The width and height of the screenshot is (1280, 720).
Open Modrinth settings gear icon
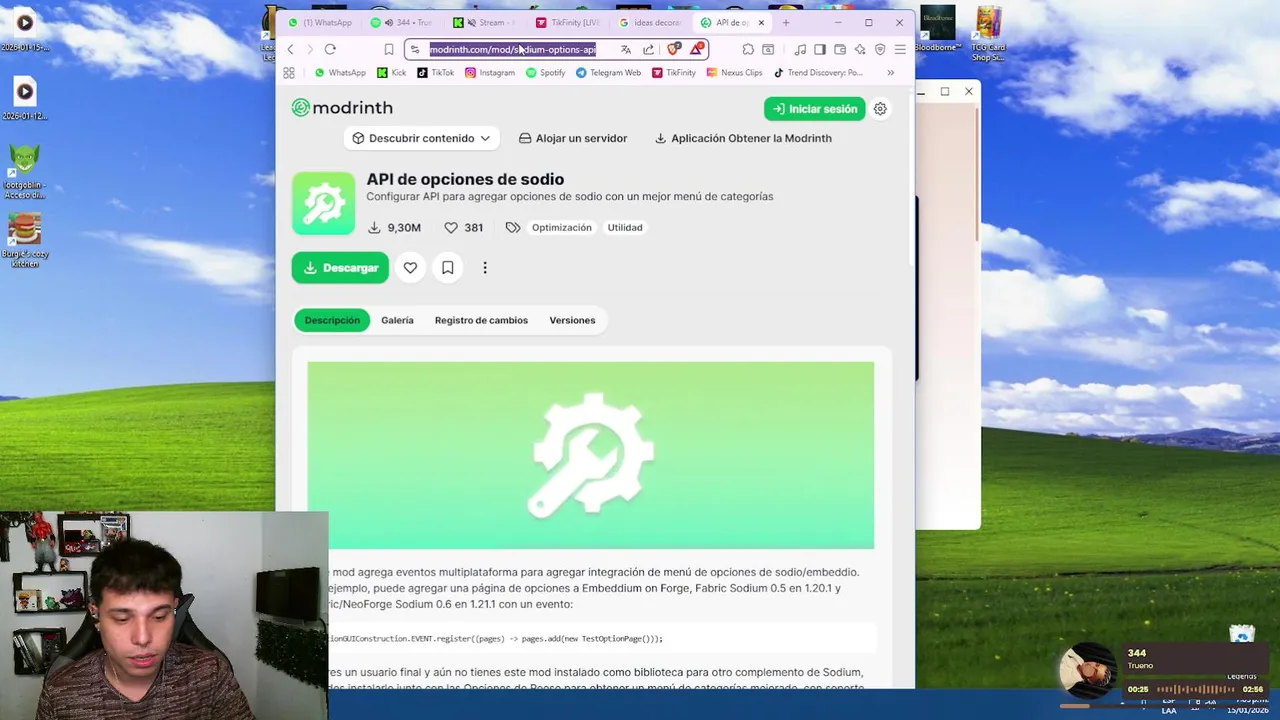(x=880, y=109)
